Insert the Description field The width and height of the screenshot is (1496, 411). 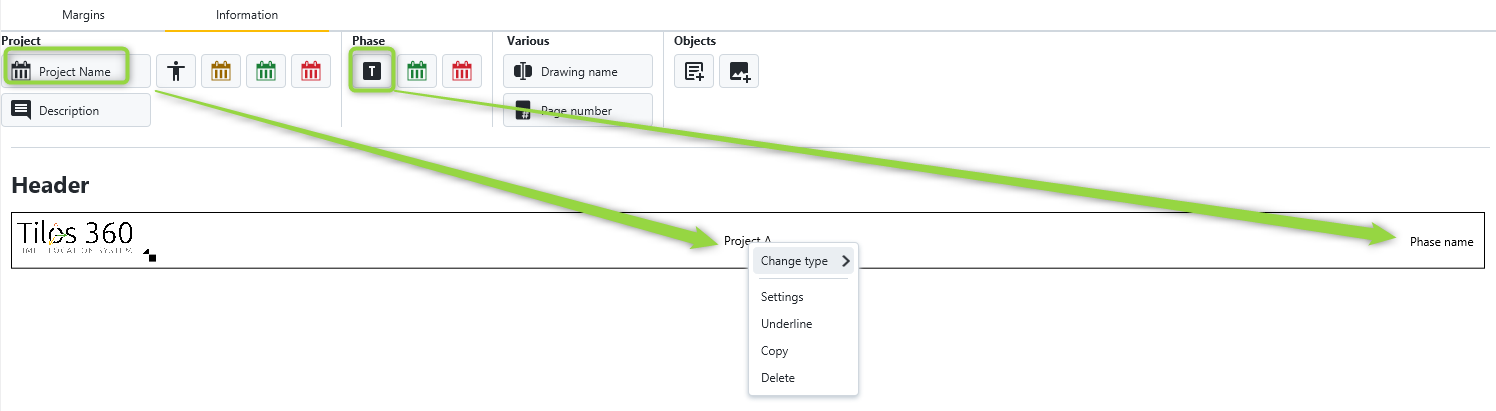(x=75, y=110)
